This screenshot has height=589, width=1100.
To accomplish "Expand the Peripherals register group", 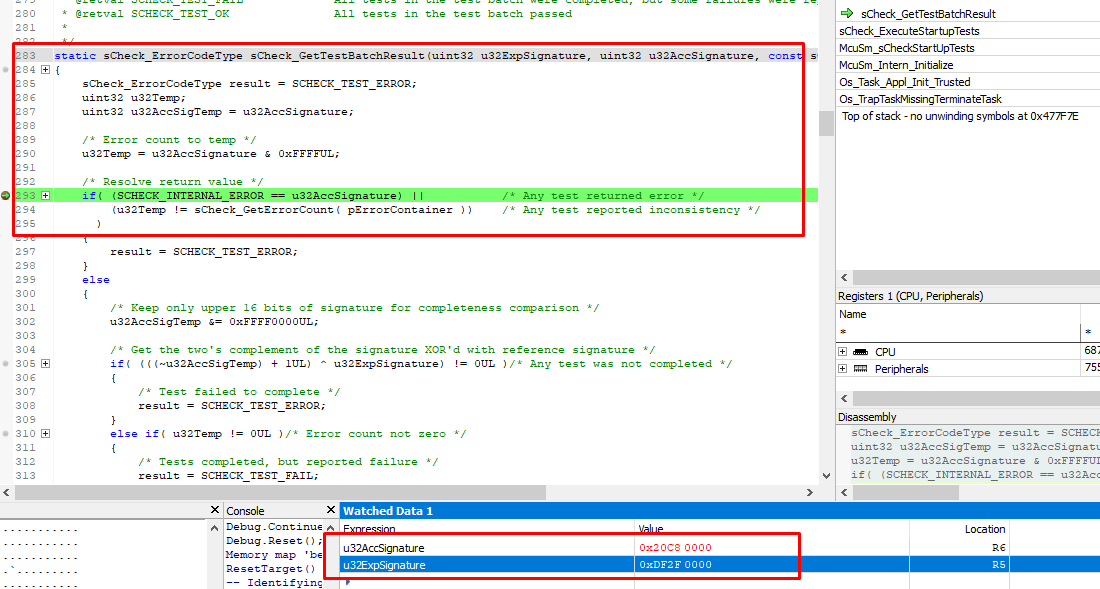I will tap(843, 369).
